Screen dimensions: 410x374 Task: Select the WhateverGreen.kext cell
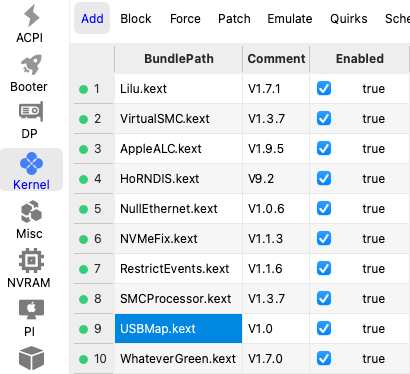(x=179, y=359)
